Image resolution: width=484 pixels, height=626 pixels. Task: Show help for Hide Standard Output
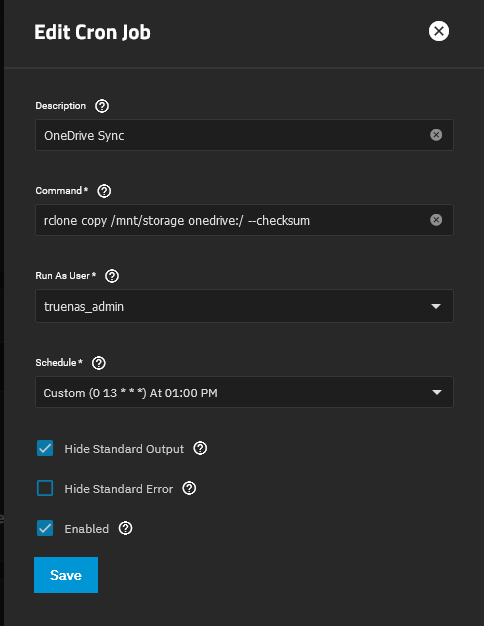[x=200, y=449]
